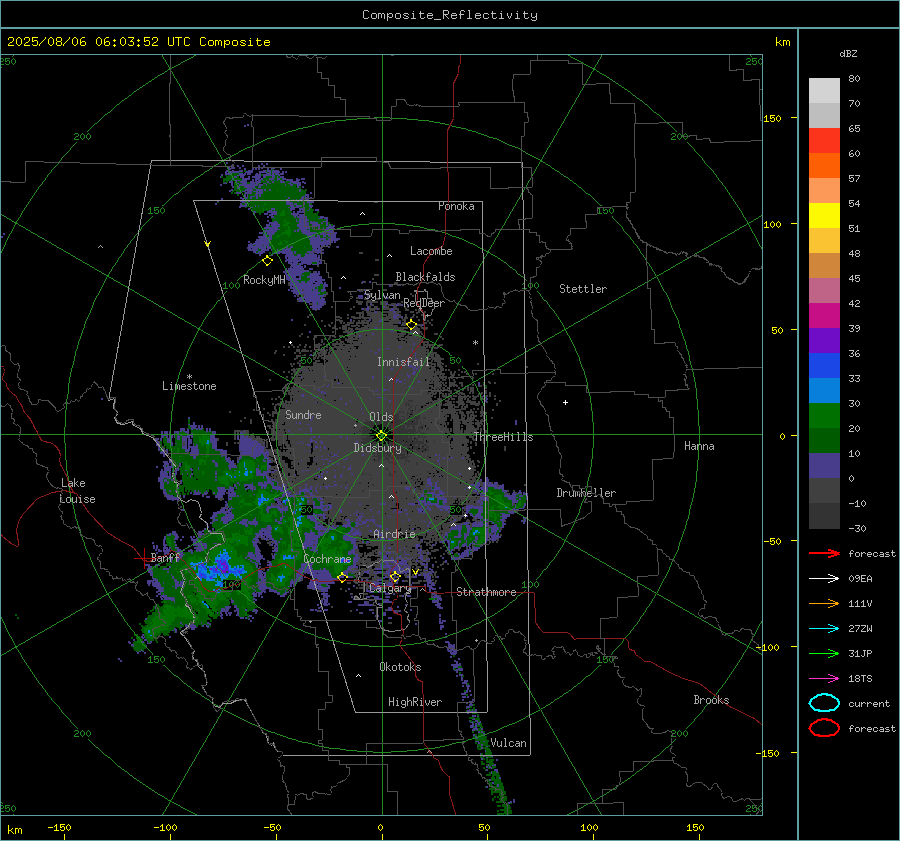
Task: Click the green 31JP arrow icon
Action: pos(824,653)
